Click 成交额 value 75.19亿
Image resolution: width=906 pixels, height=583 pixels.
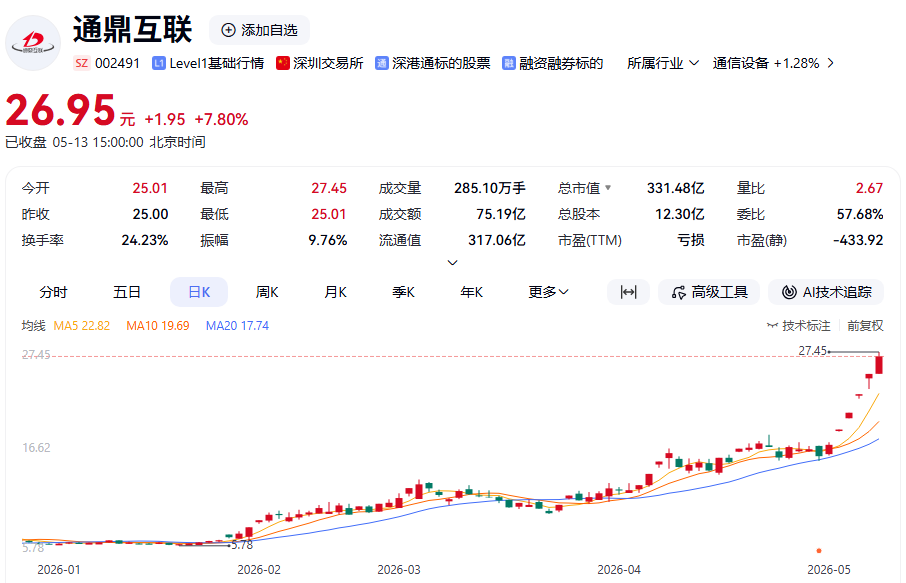[500, 214]
